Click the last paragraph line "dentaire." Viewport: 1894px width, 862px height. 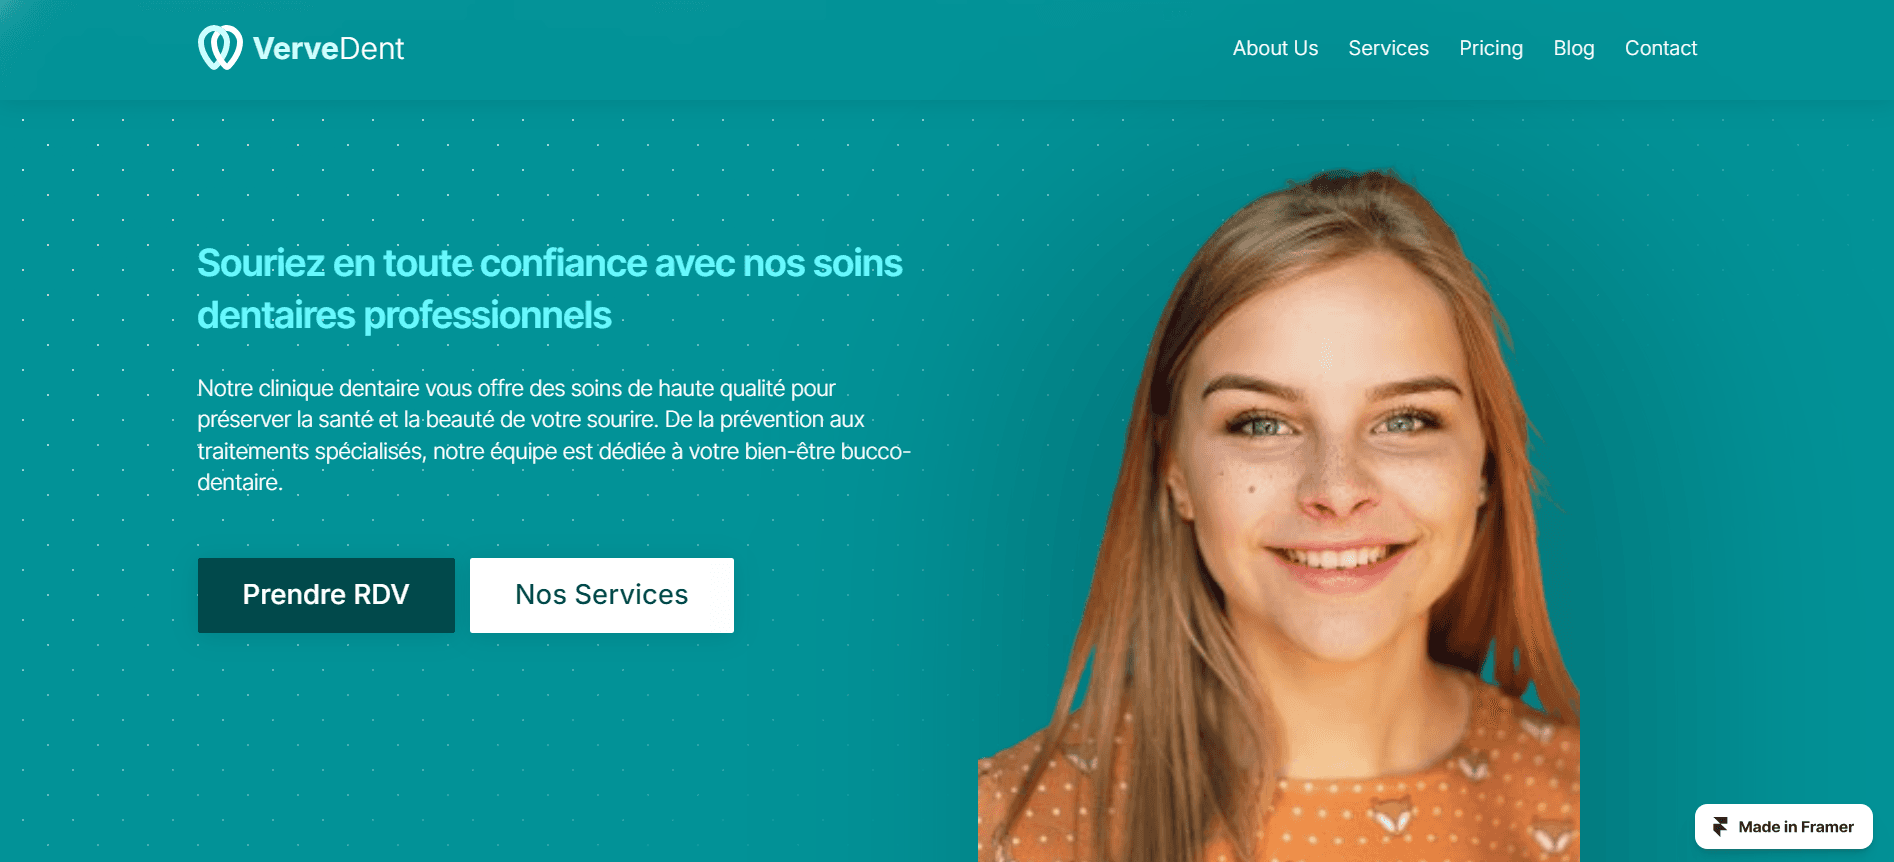click(x=240, y=482)
